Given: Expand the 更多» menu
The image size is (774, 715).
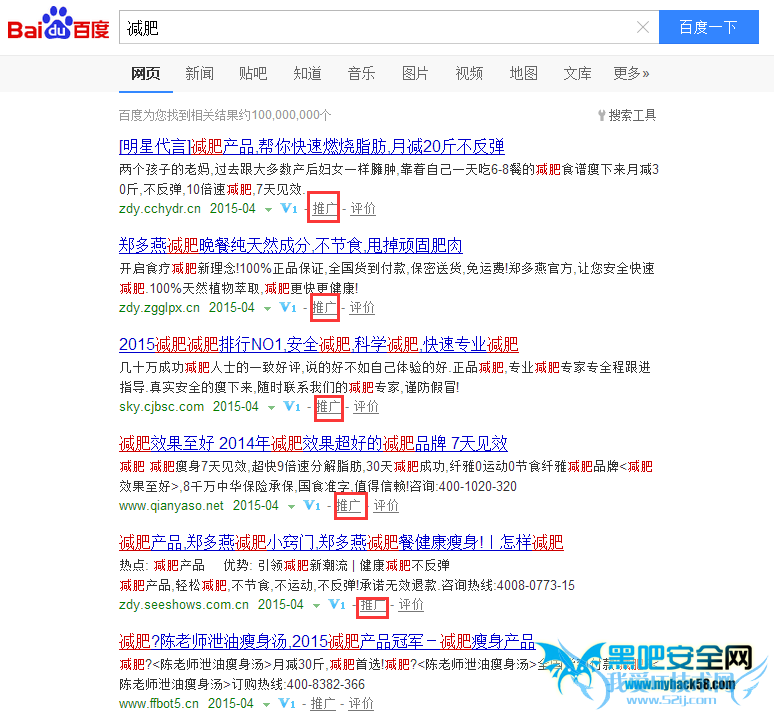Looking at the screenshot, I should click(631, 74).
